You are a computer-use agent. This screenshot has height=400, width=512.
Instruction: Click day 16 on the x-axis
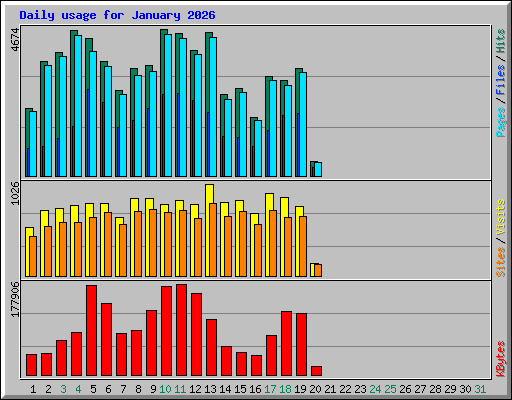(255, 389)
